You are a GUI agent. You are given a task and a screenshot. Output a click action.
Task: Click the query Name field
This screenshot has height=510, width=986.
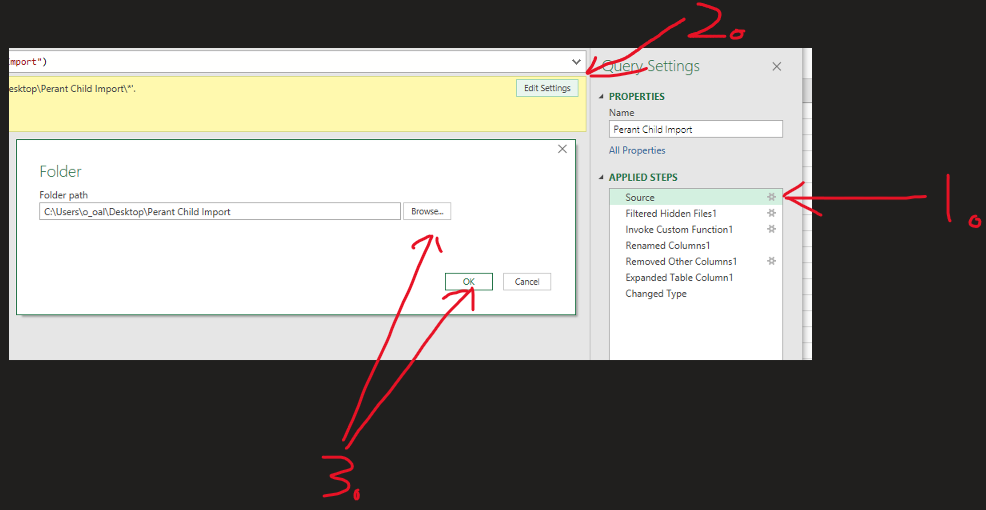click(x=695, y=129)
